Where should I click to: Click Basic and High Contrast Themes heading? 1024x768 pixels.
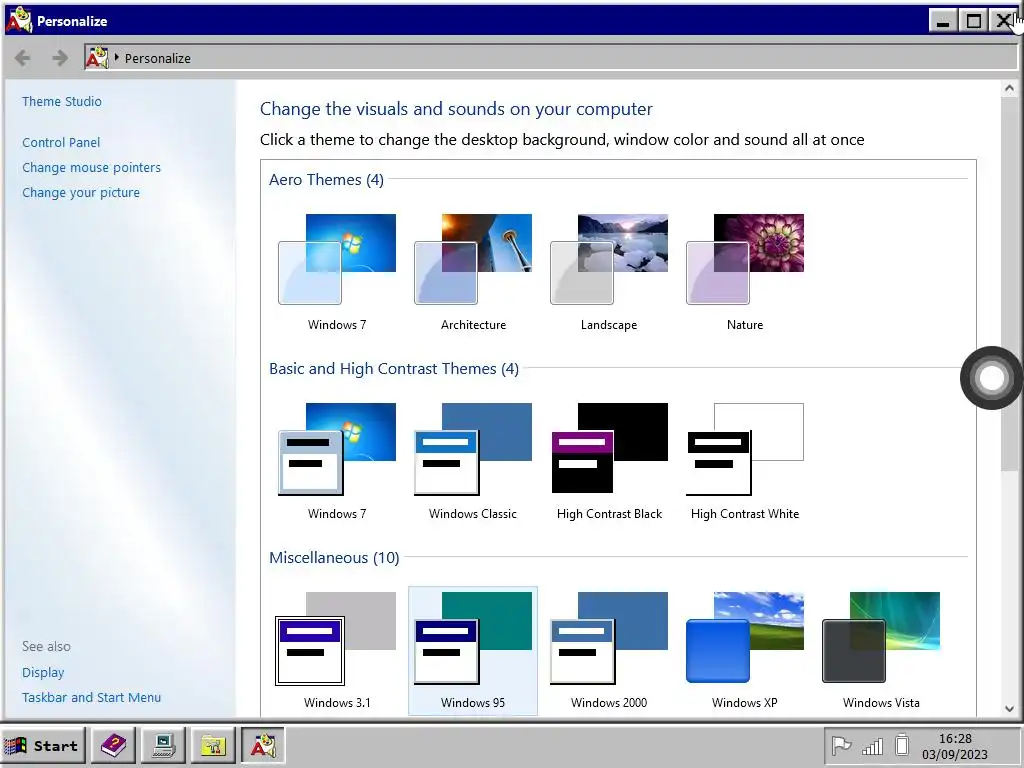click(x=394, y=369)
